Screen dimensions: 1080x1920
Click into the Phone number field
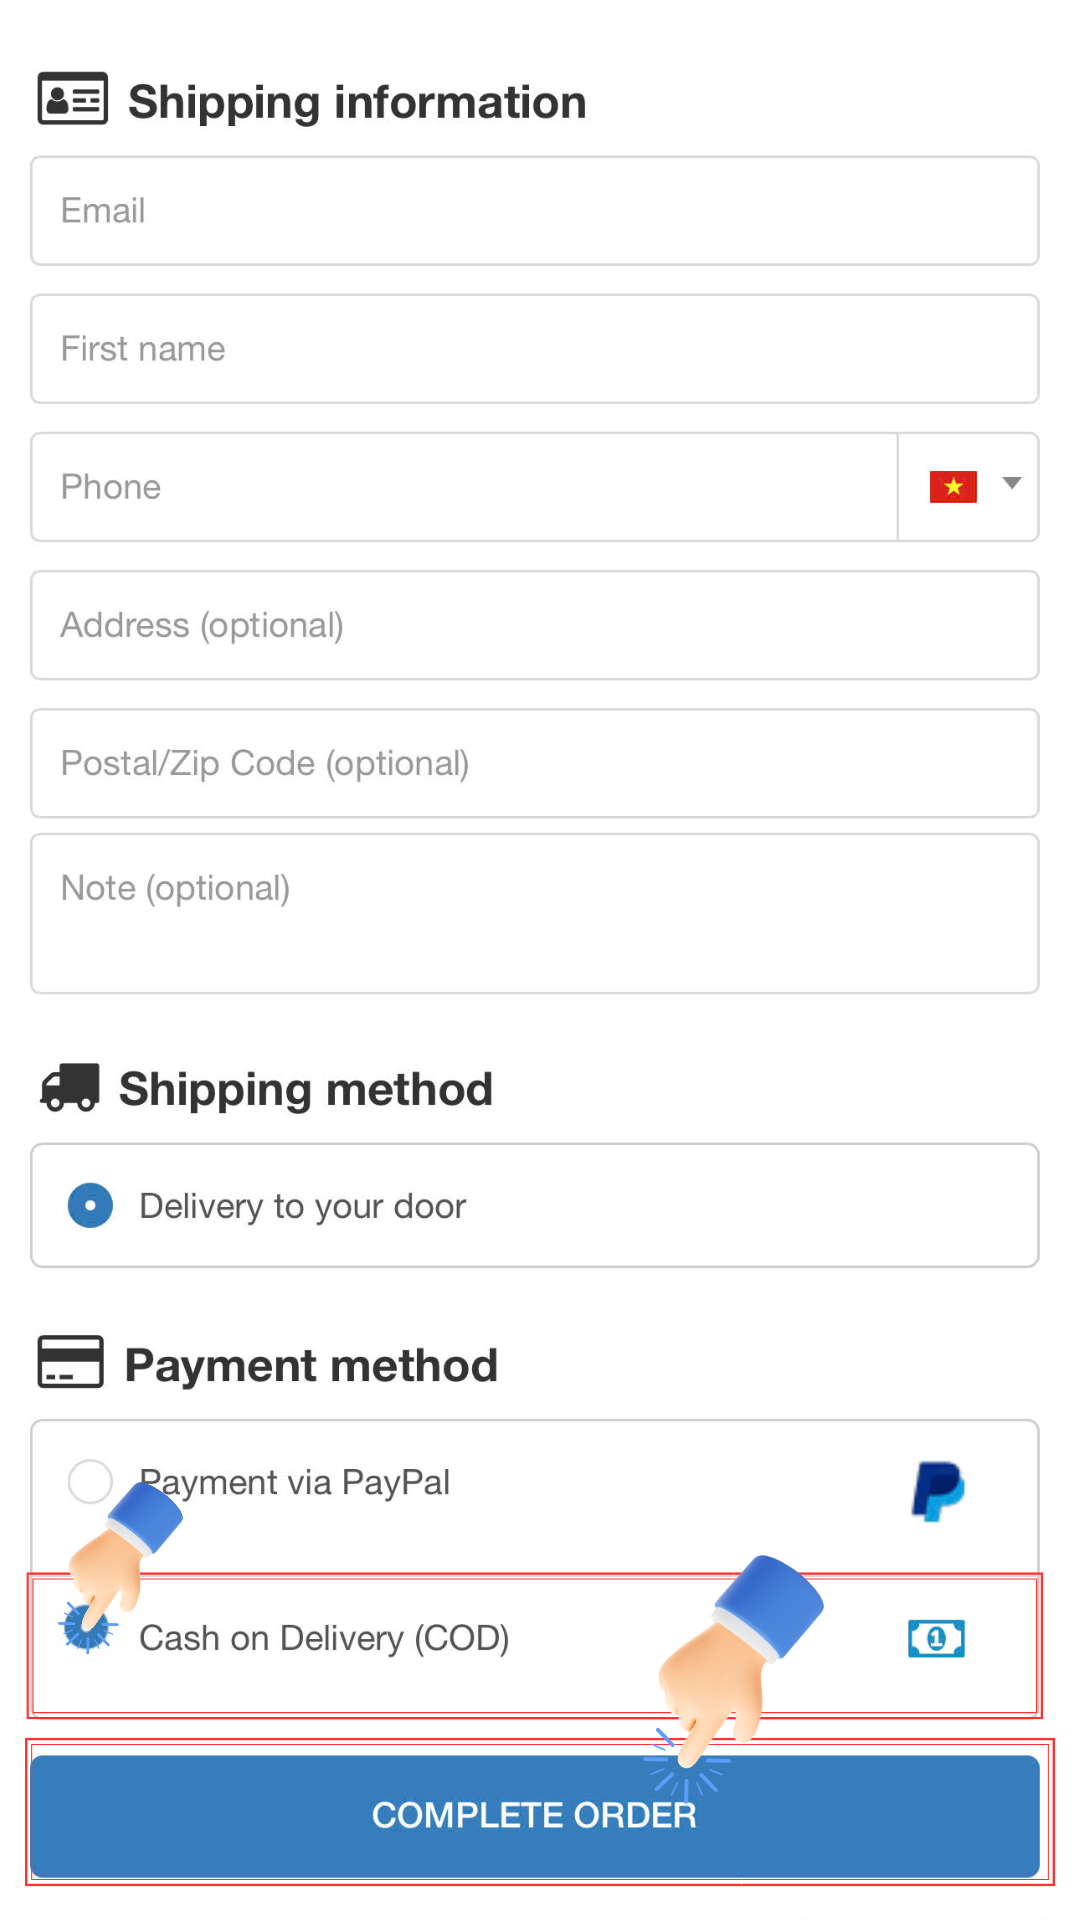click(464, 487)
